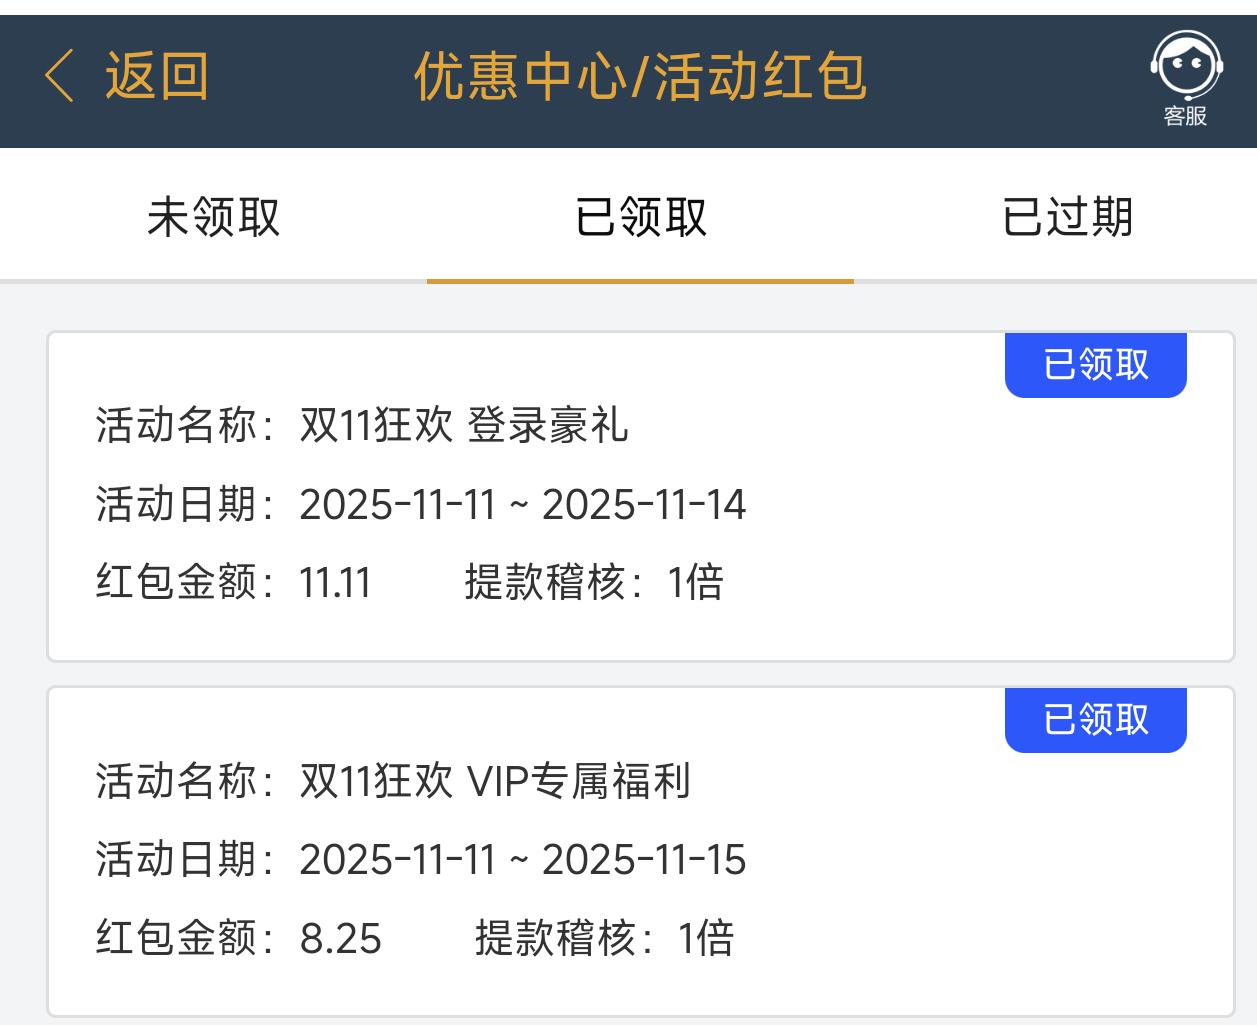Select the 双11狂欢 登录豪礼 activity name
Viewport: 1257px width, 1025px height.
click(x=464, y=425)
